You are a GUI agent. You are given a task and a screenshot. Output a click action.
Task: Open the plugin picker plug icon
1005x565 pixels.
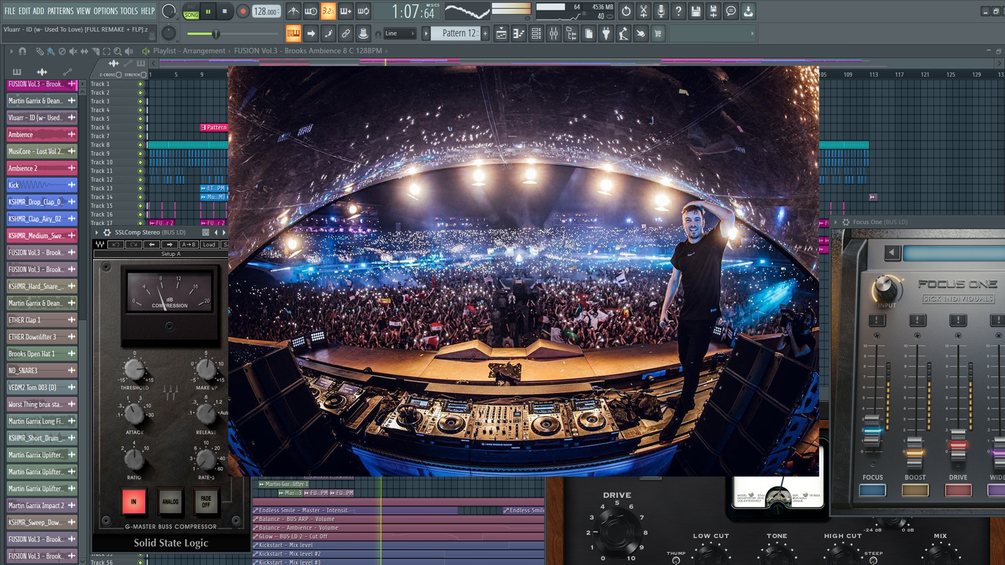point(606,33)
